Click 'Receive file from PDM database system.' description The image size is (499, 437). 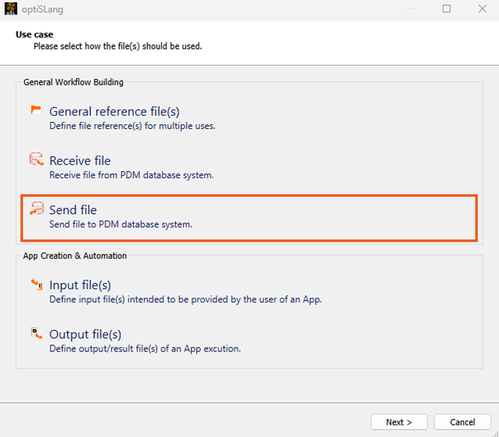tap(131, 175)
